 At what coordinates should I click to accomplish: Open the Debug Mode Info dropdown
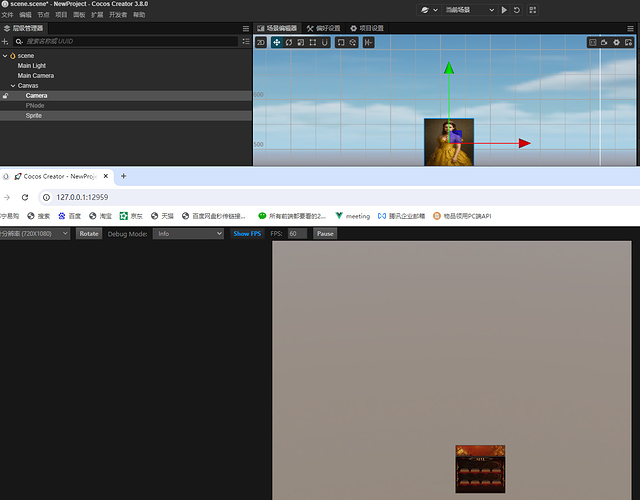[x=188, y=233]
